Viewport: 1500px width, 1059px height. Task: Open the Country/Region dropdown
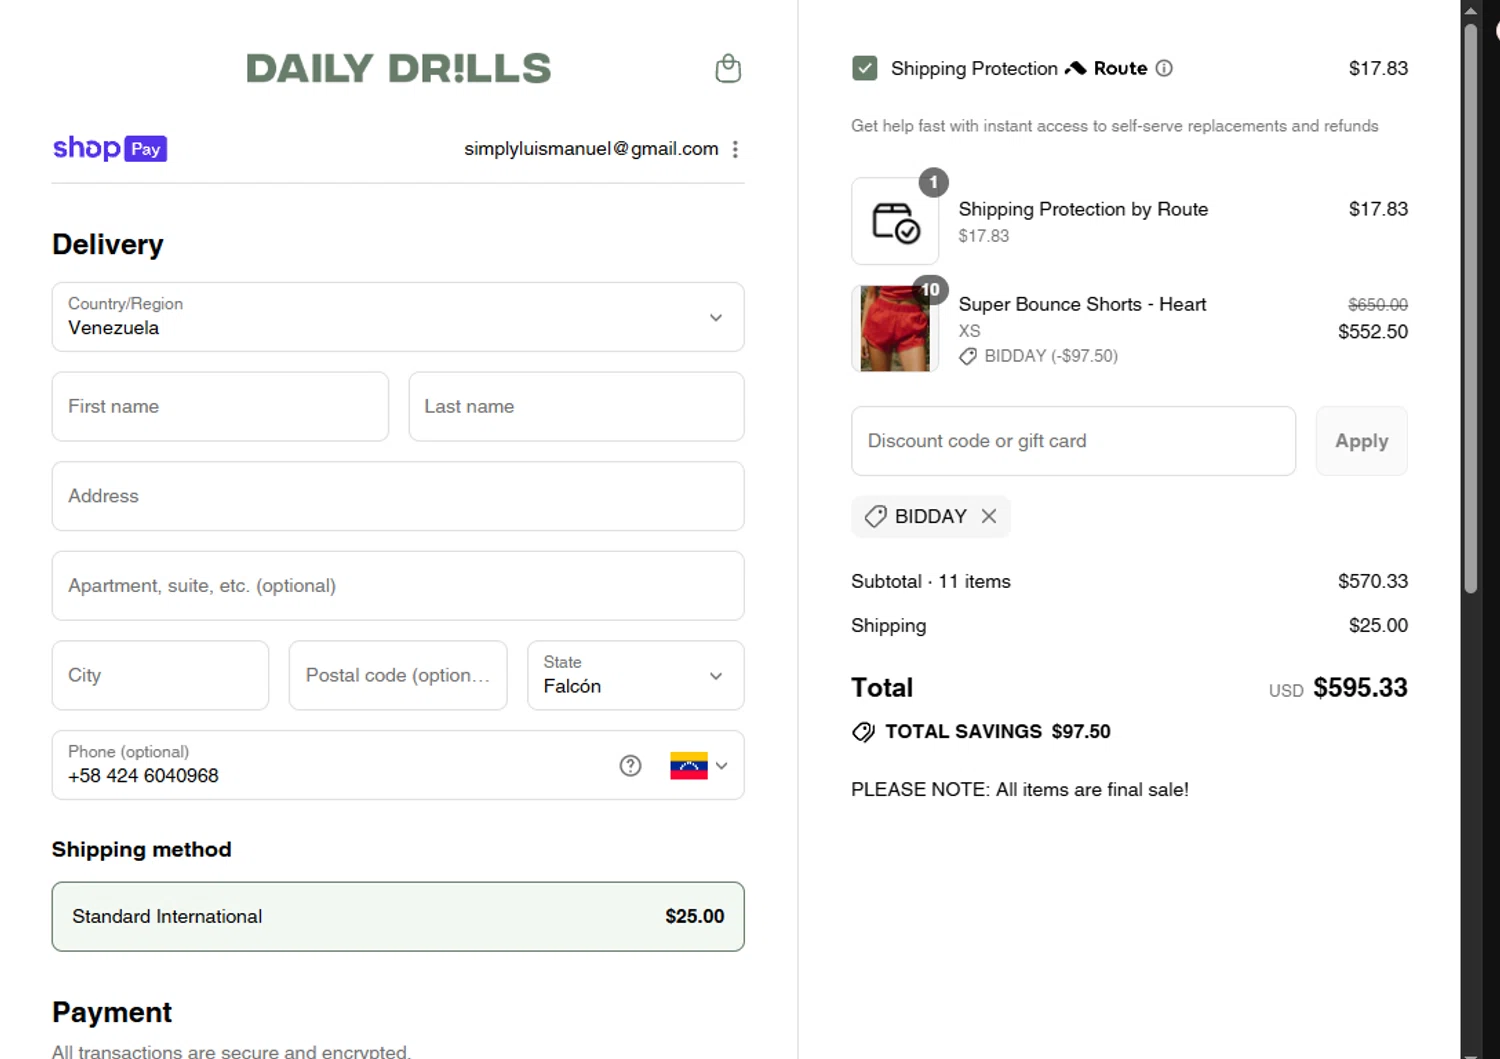398,317
